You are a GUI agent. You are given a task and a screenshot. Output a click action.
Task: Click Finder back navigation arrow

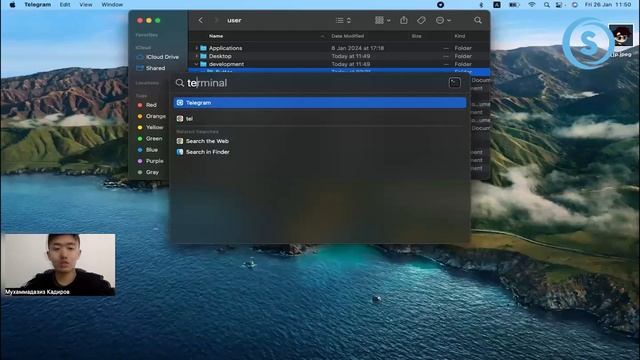tap(200, 20)
